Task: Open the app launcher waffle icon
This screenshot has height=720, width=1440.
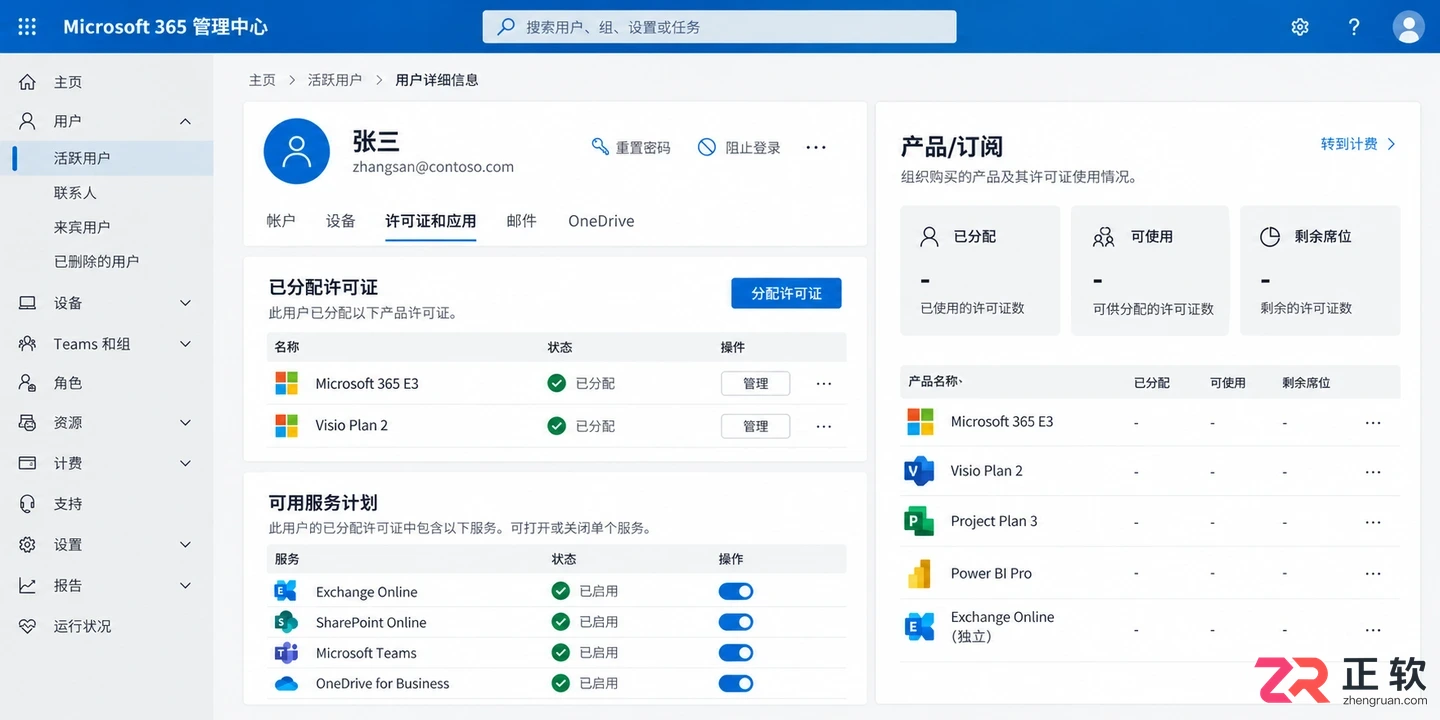Action: click(x=27, y=27)
